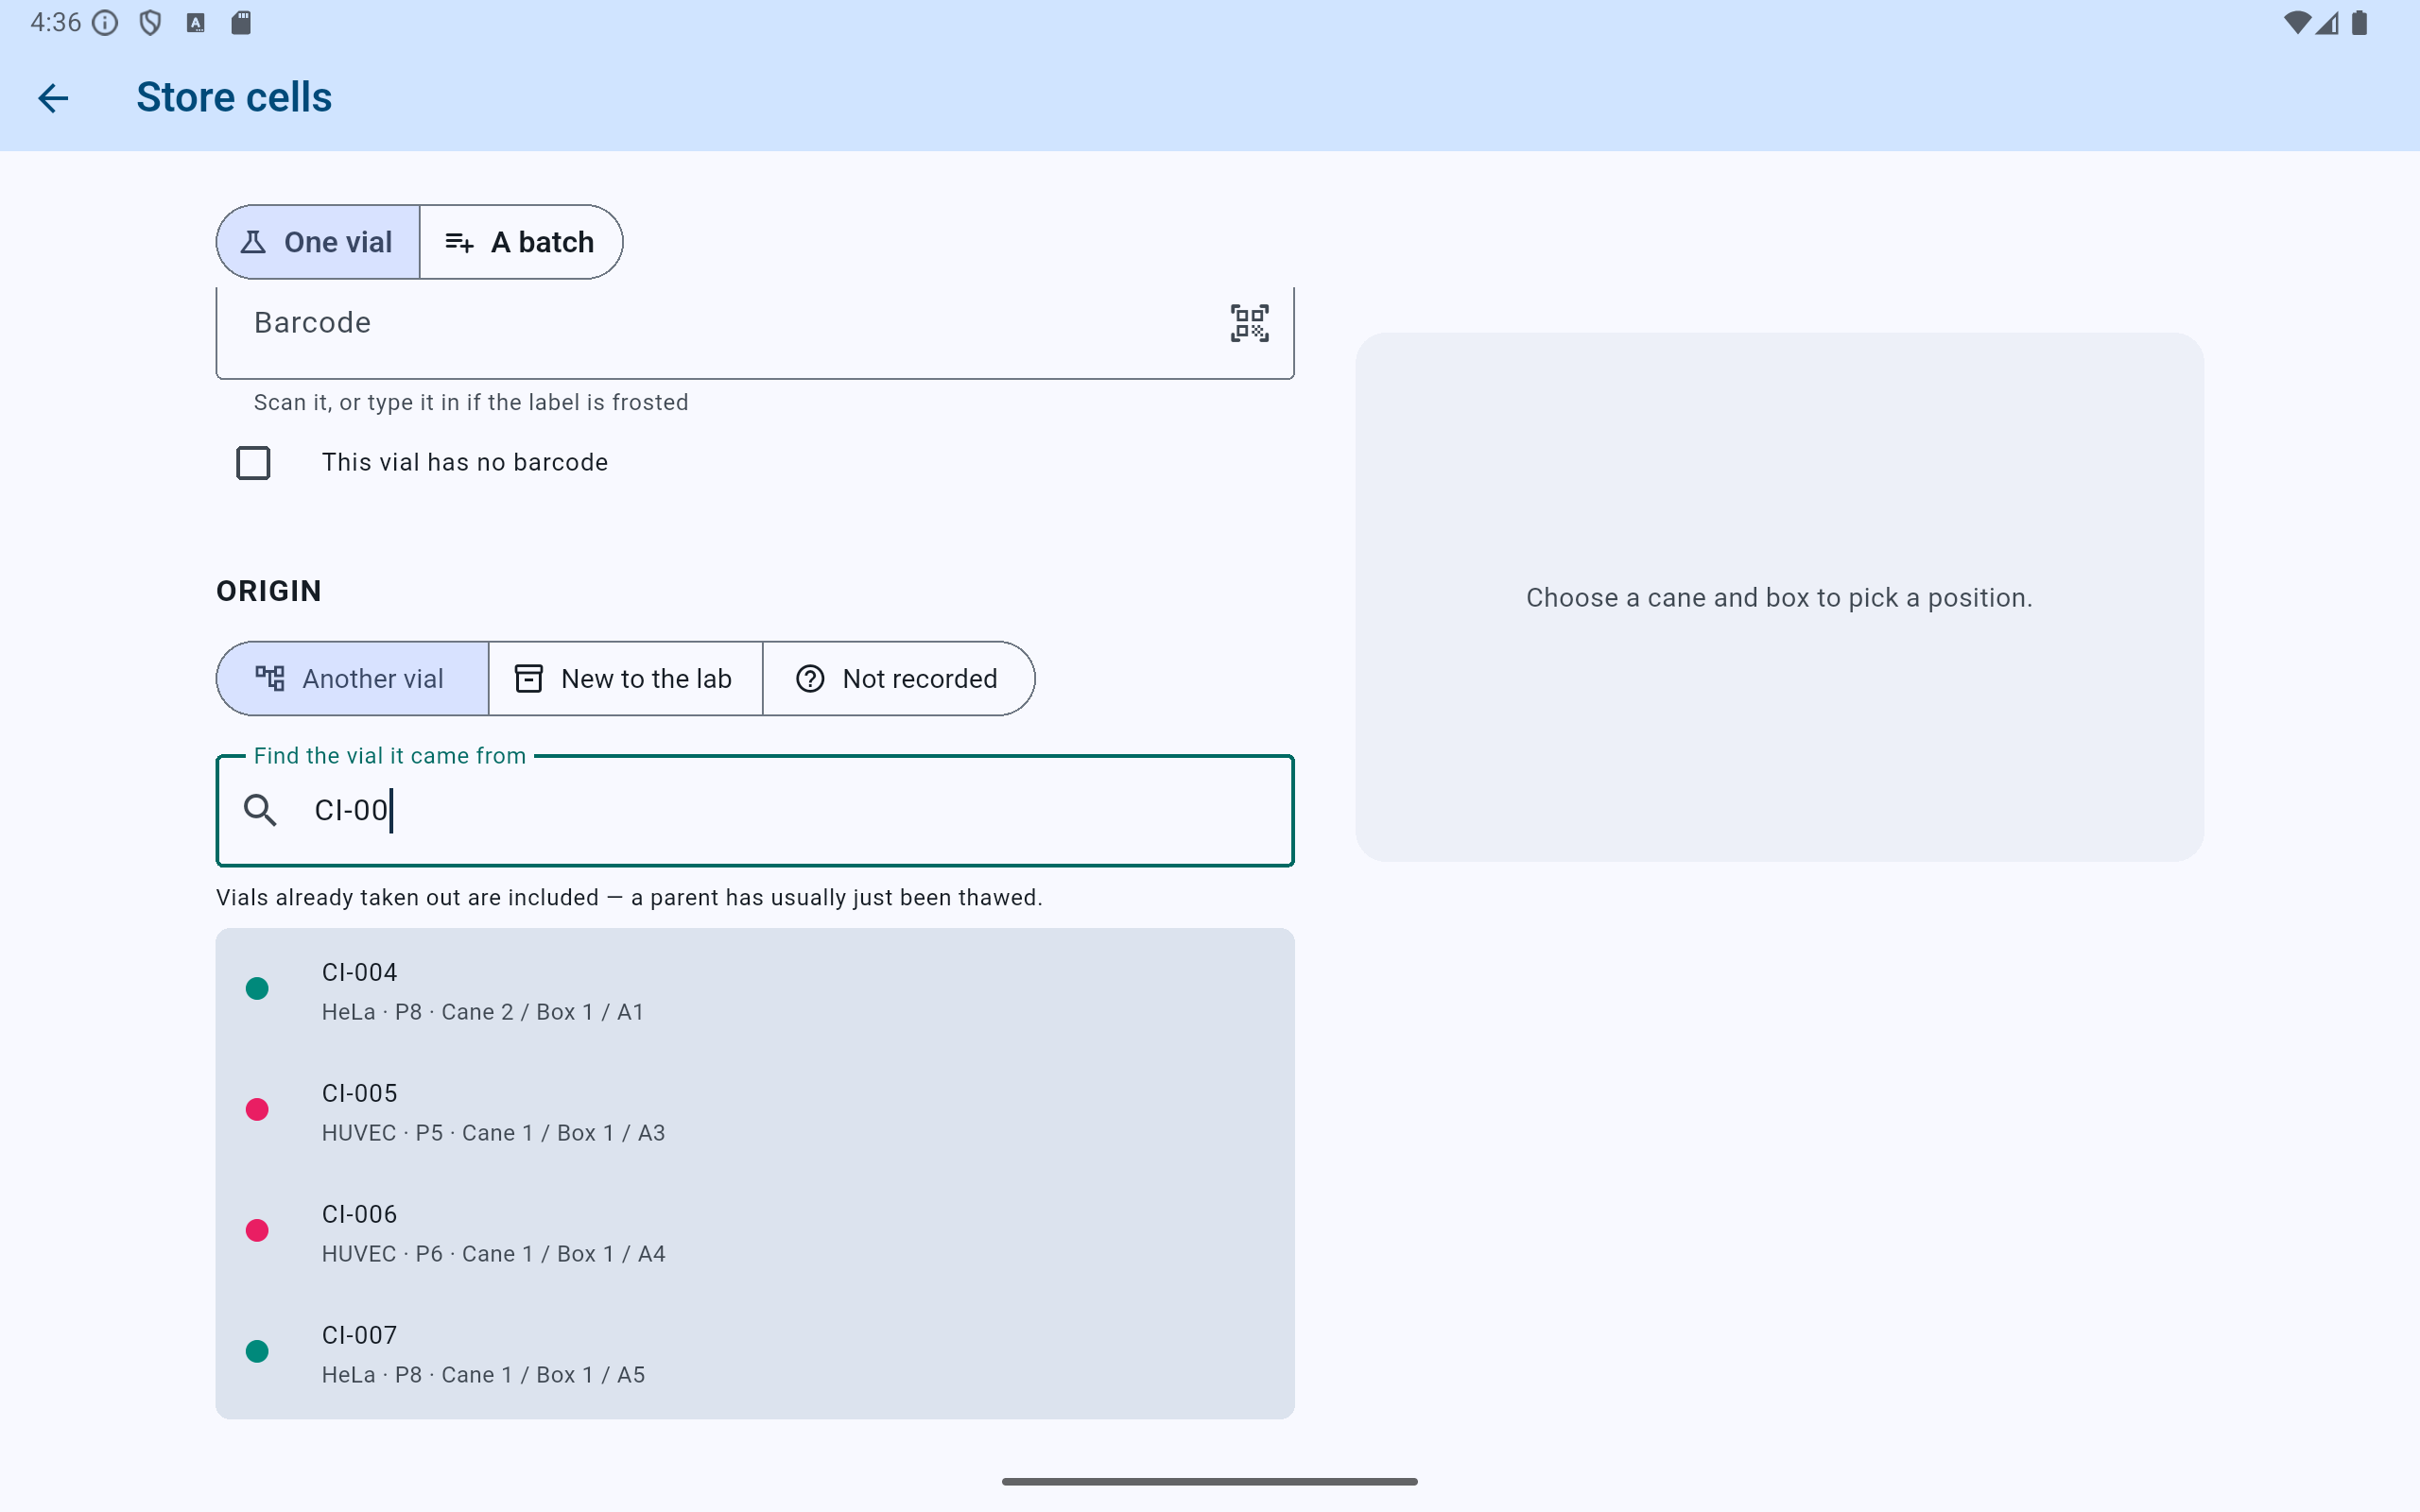
Task: Tap pink dot beside CI-005
Action: point(257,1110)
